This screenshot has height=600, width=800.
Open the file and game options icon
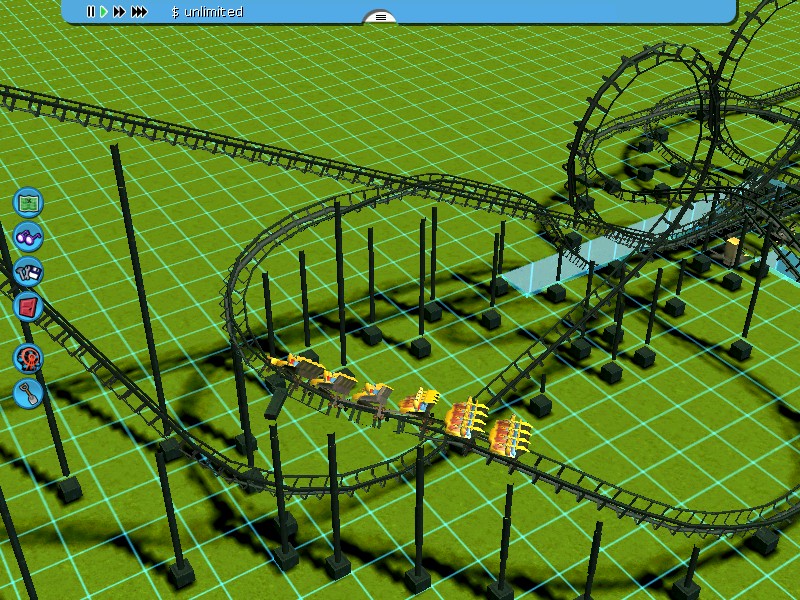click(x=28, y=271)
